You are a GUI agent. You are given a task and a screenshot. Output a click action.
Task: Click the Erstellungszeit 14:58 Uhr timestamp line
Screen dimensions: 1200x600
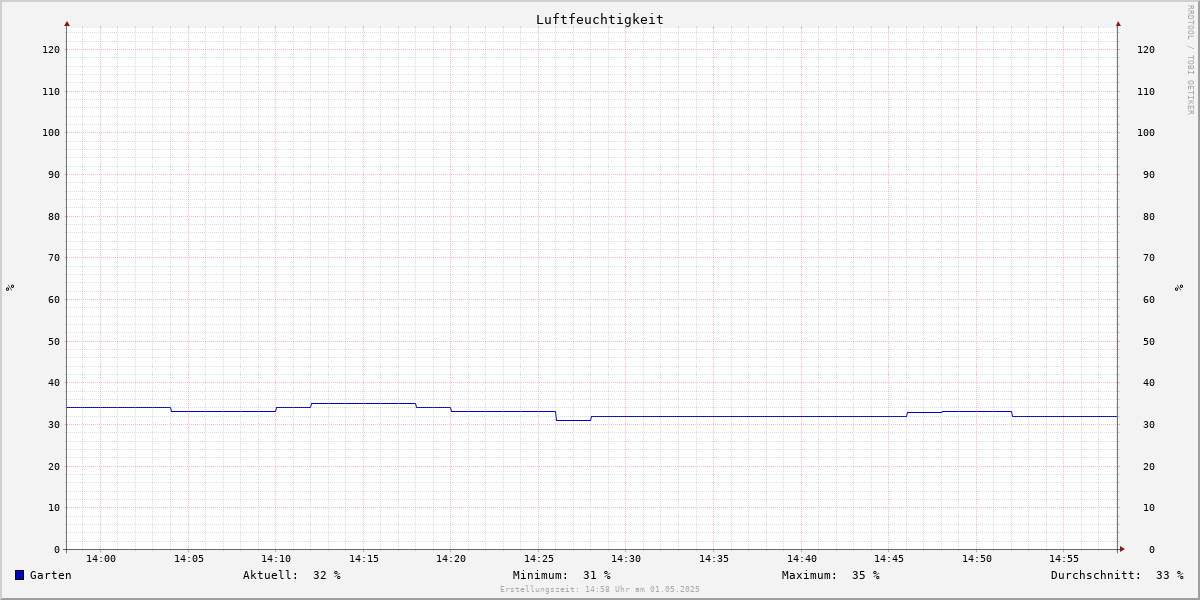pyautogui.click(x=600, y=589)
